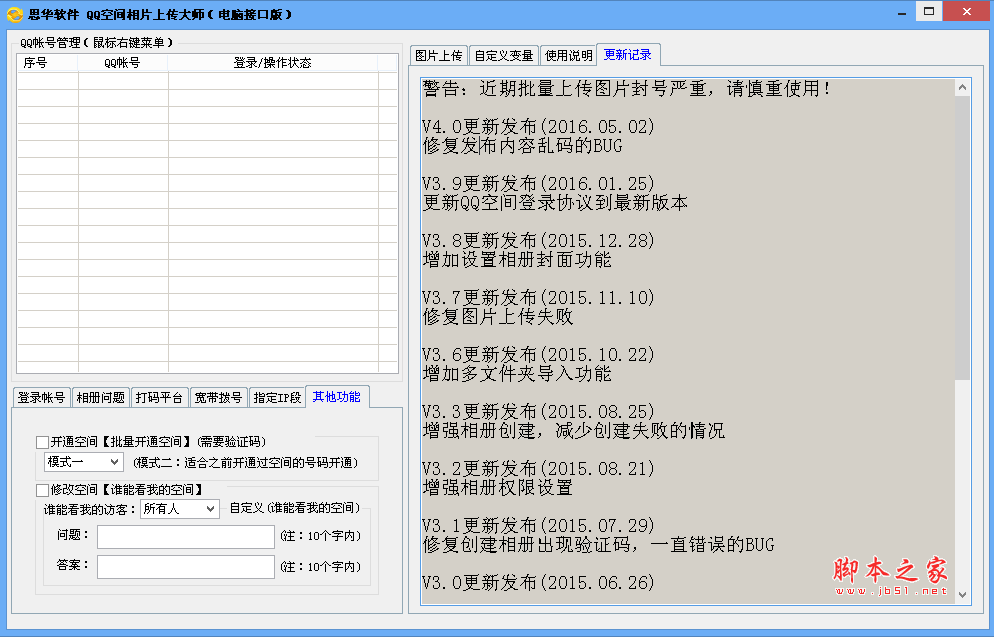
Task: Click the 增强相册权限设置 line
Action: (x=498, y=488)
